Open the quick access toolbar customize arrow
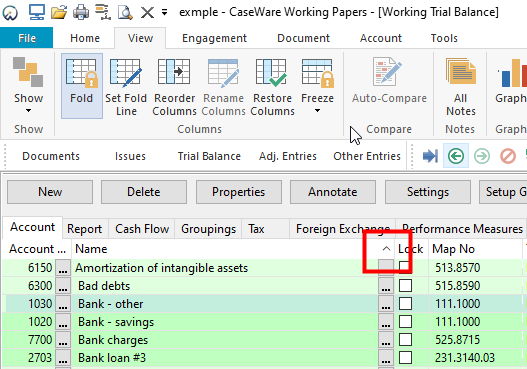527x369 pixels. click(x=164, y=13)
